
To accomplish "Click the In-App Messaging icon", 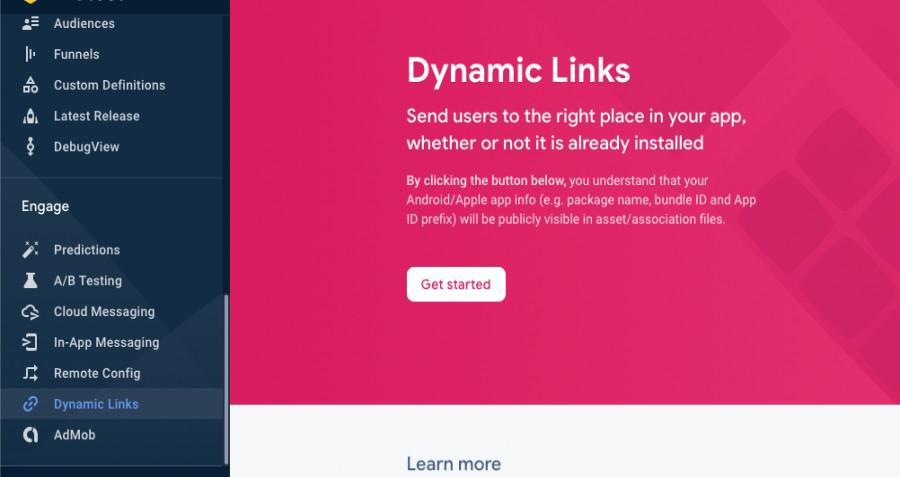I will click(x=30, y=342).
